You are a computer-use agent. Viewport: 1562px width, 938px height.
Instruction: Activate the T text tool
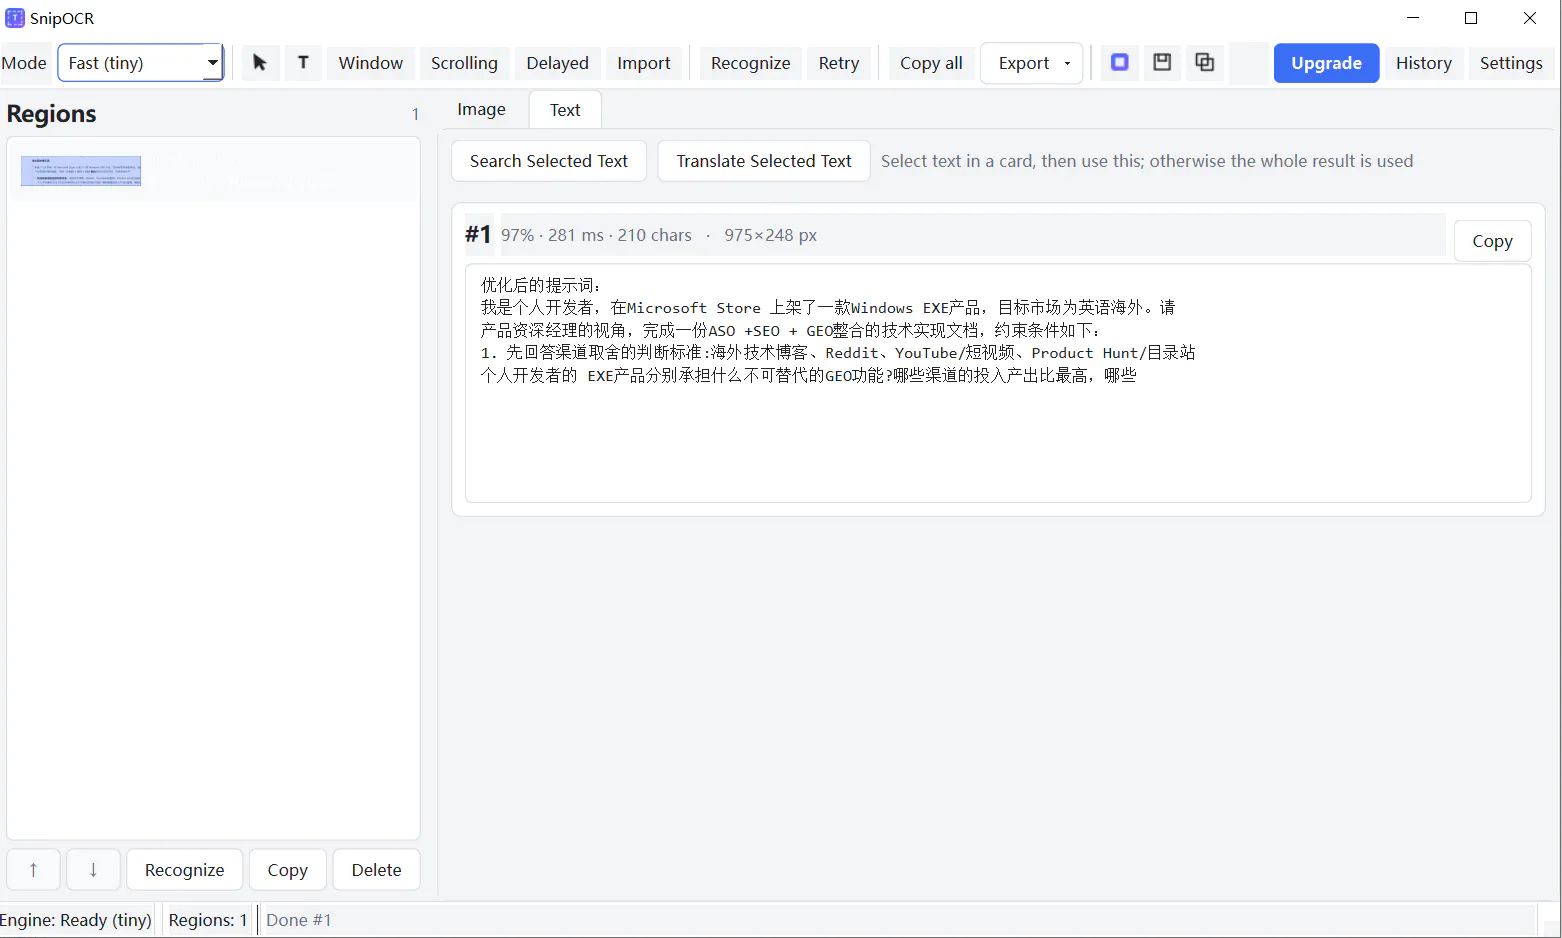click(x=303, y=63)
